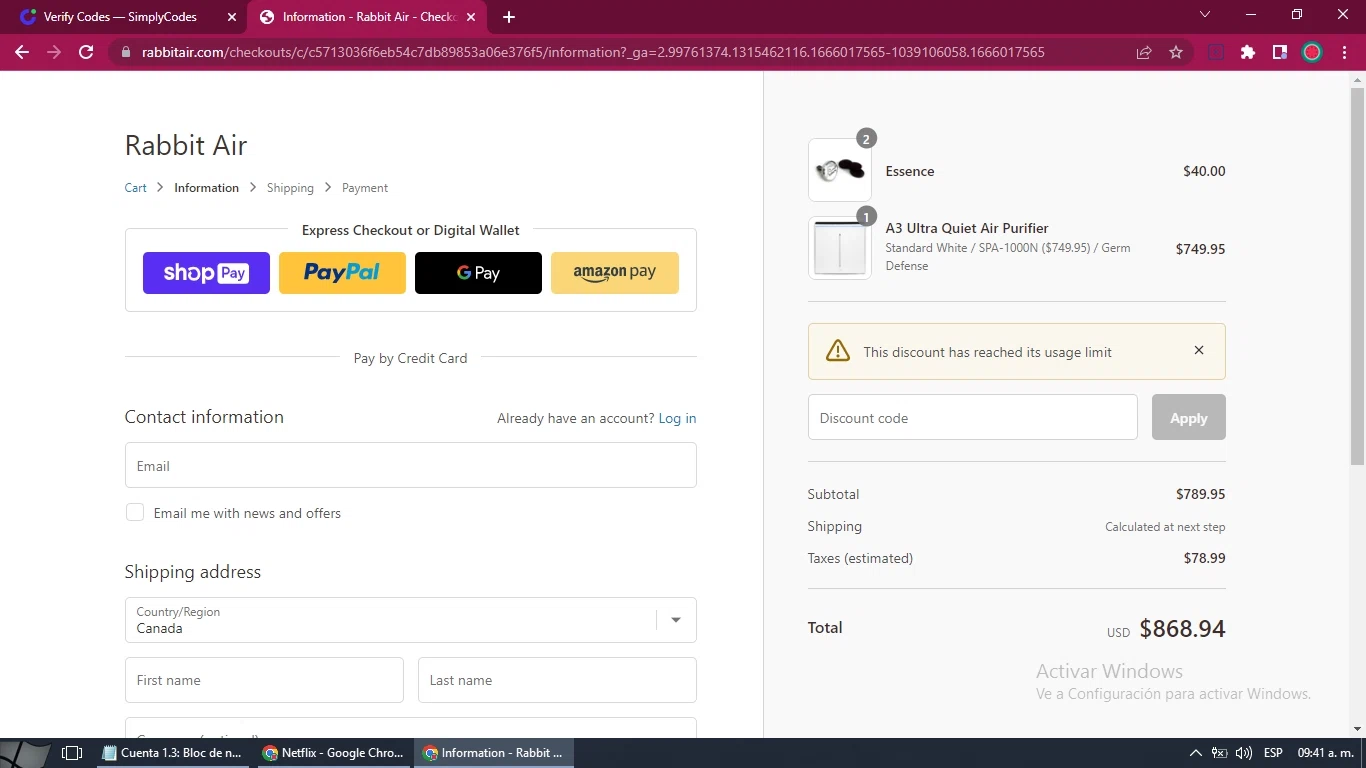Share this page using address bar icon
Screen dimensions: 1366x768
pyautogui.click(x=1144, y=52)
